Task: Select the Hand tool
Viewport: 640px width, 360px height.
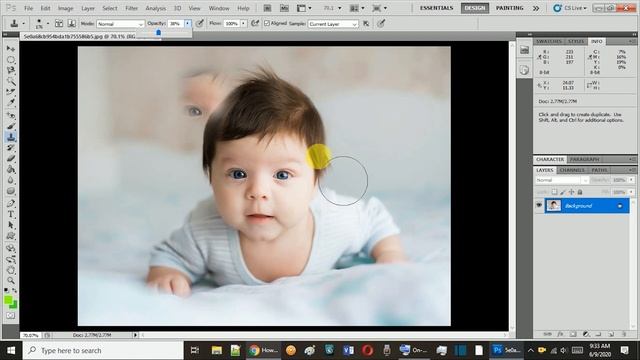Action: point(11,270)
